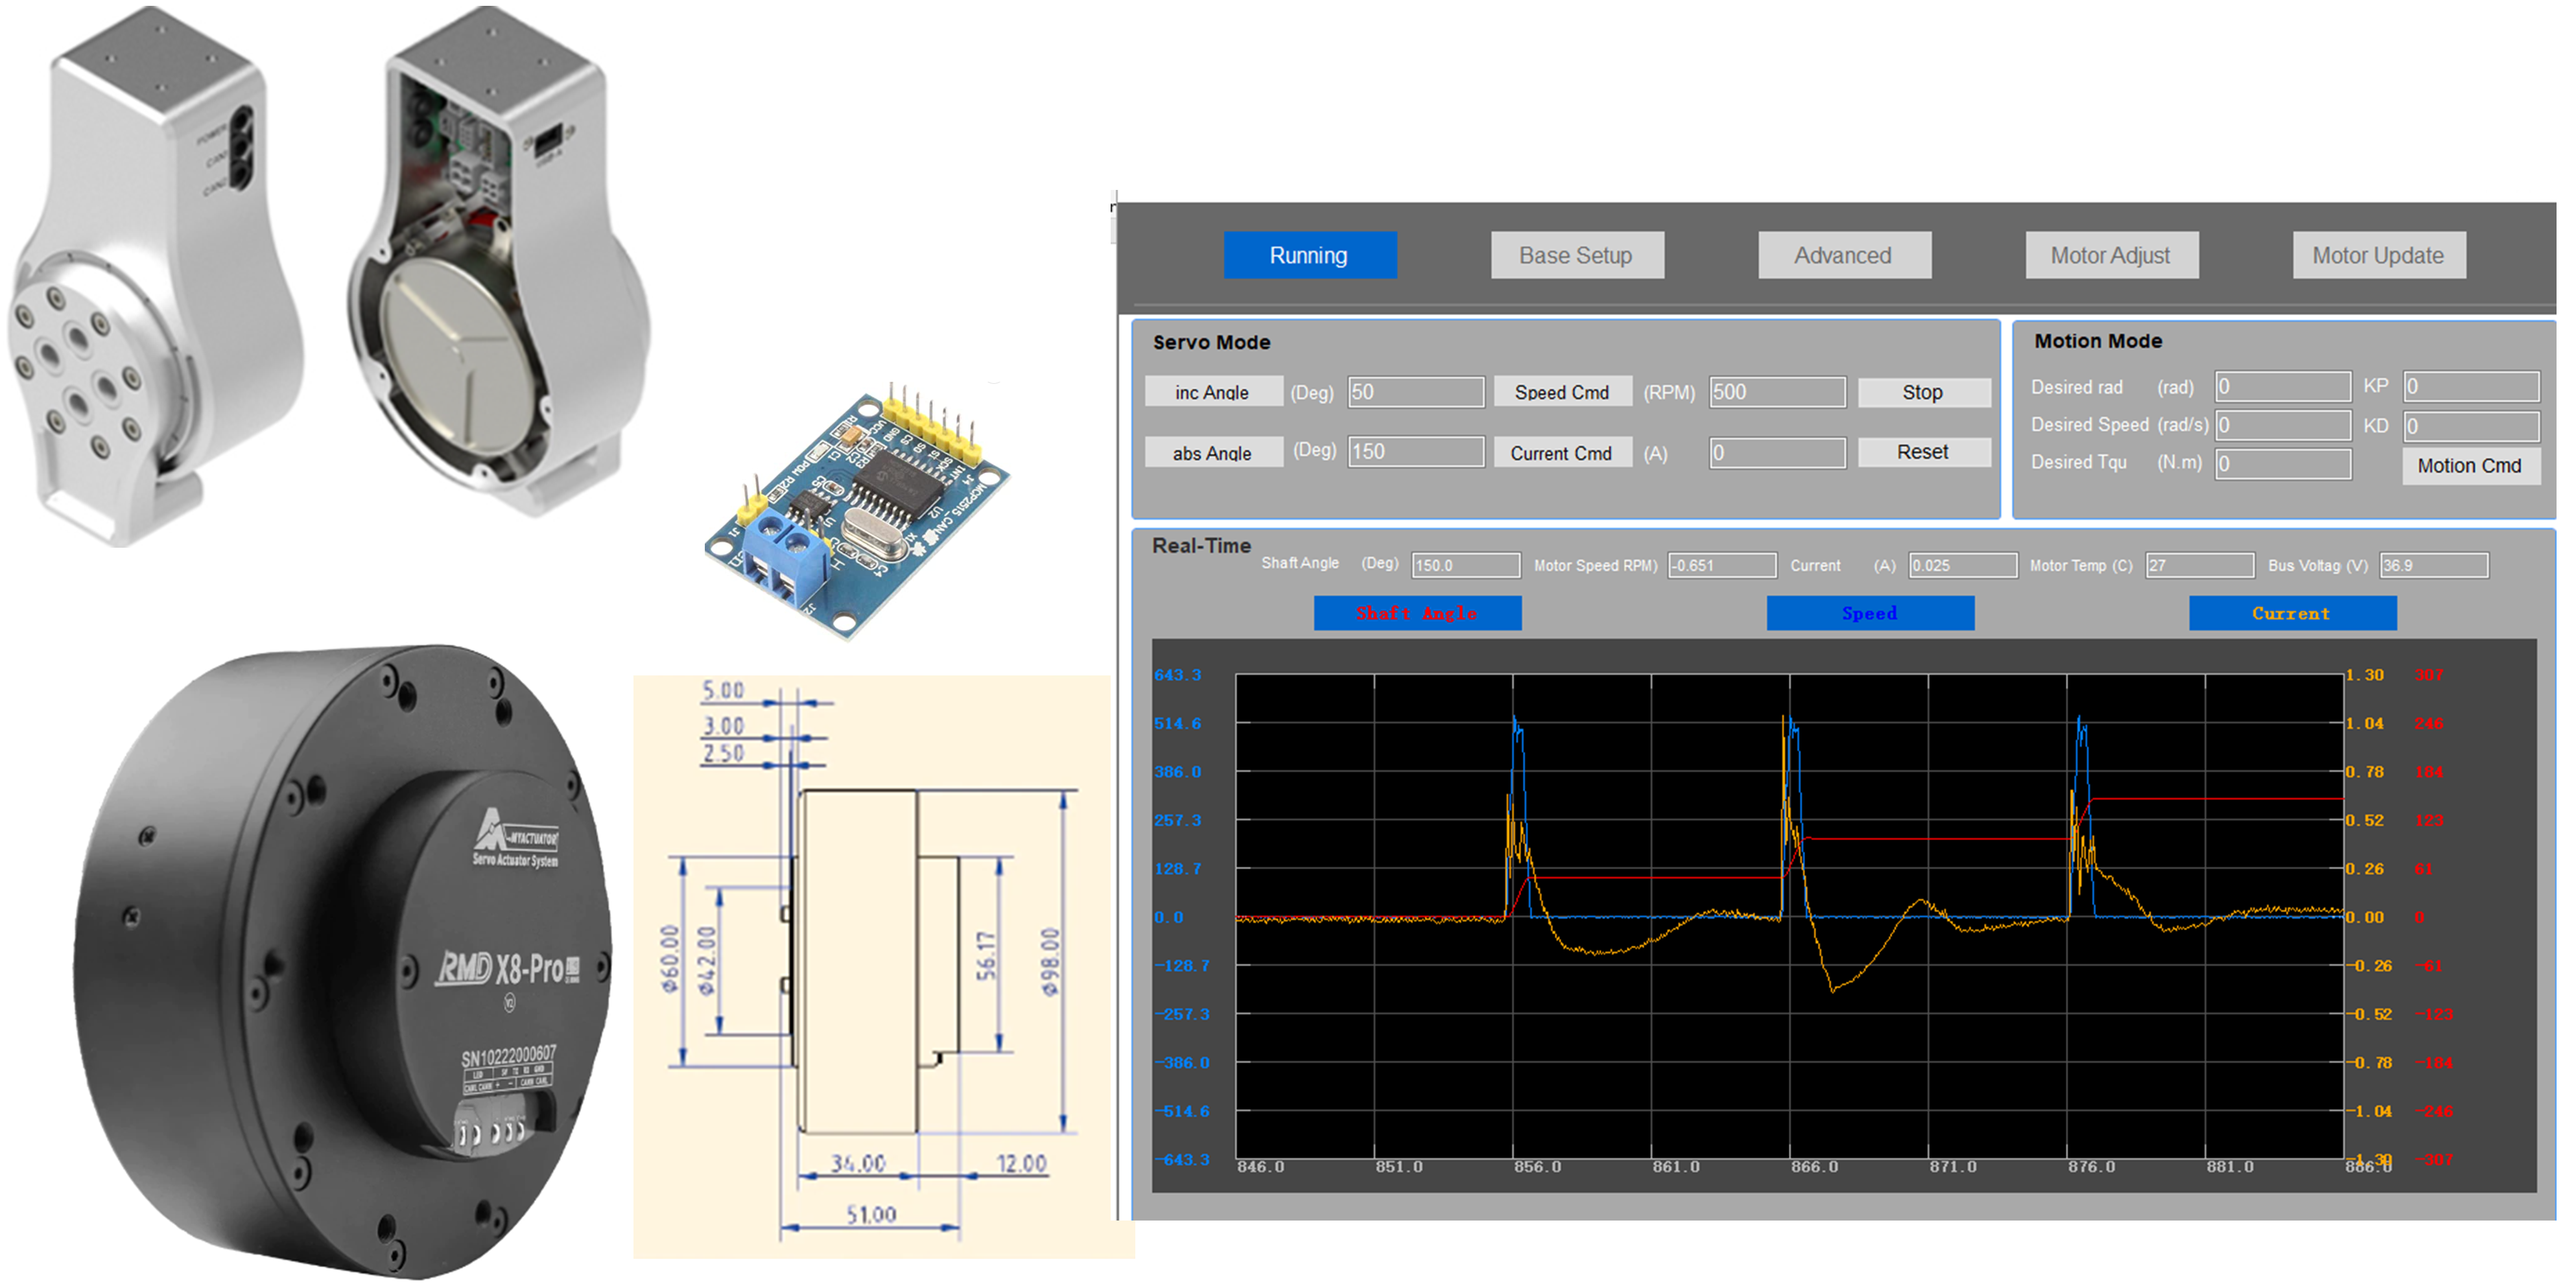Image resolution: width=2576 pixels, height=1286 pixels.
Task: Send the Current Cmd command
Action: pos(1562,453)
